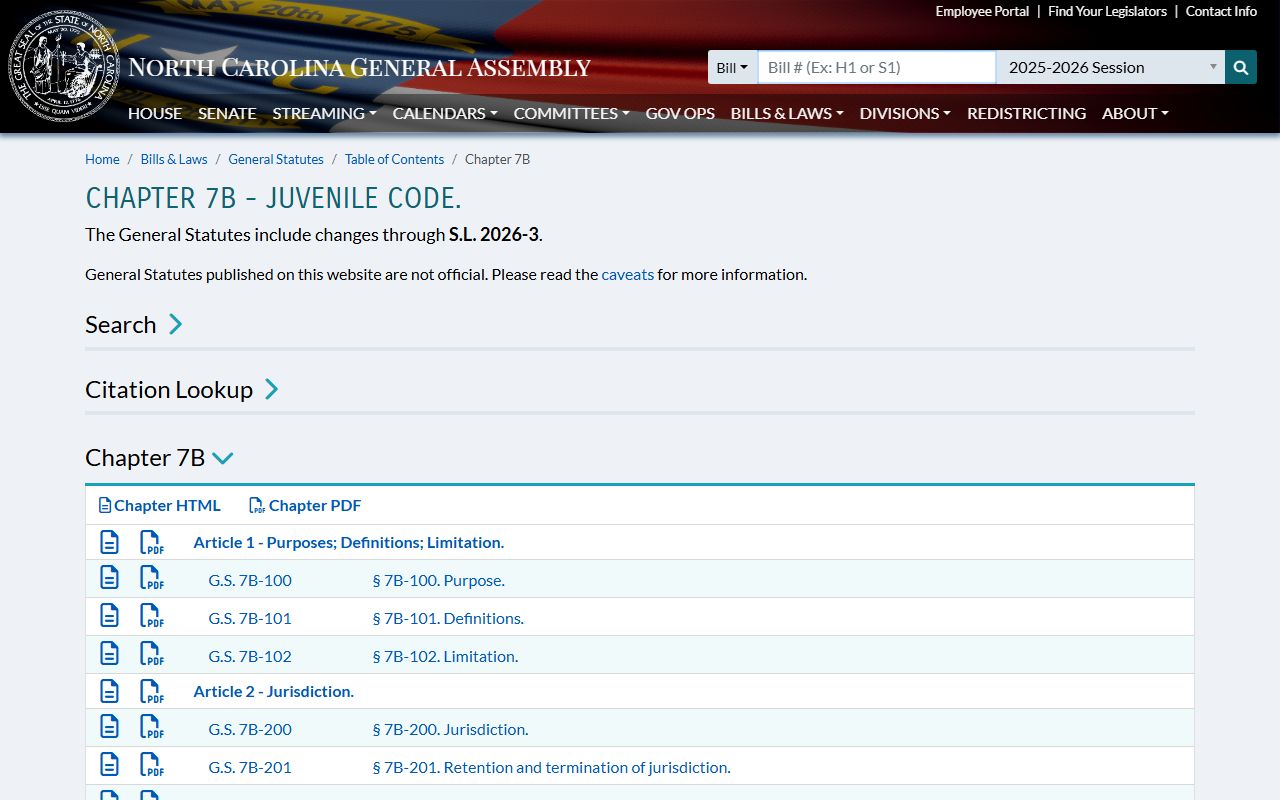Open the About dropdown menu
Image resolution: width=1280 pixels, height=800 pixels.
[x=1135, y=113]
